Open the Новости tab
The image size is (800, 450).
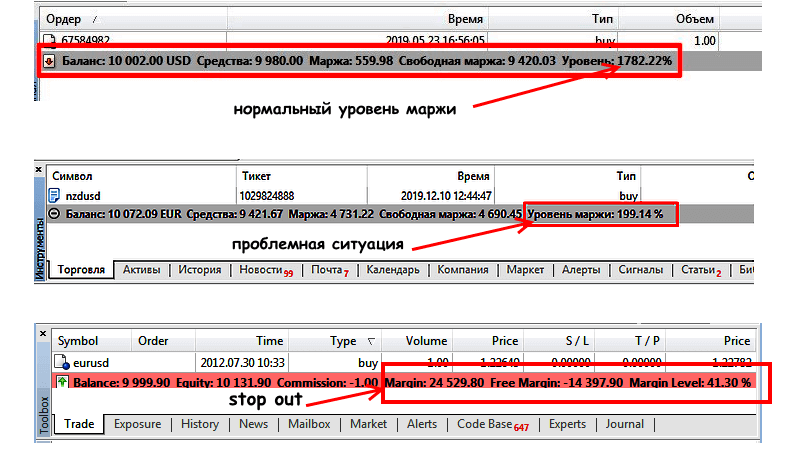(264, 270)
